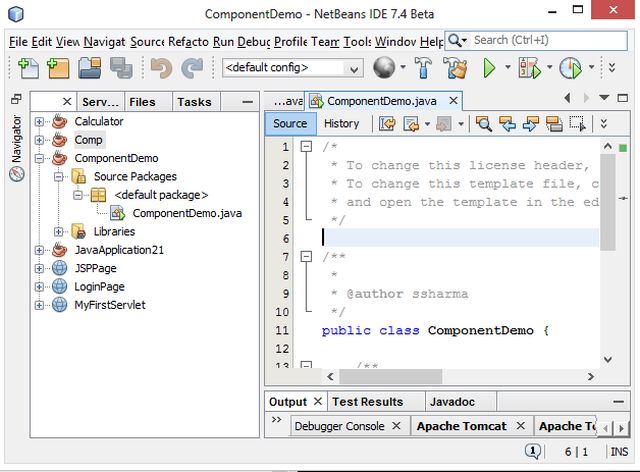The height and width of the screenshot is (472, 640).
Task: Collapse the Javadoc fold at line 7
Action: 306,256
